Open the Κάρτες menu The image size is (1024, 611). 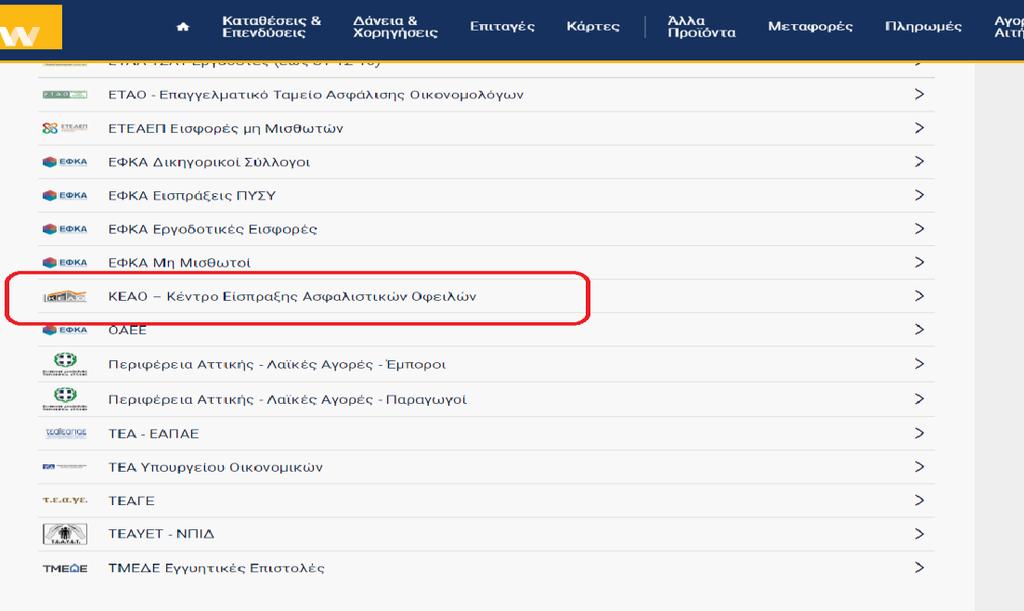click(x=593, y=27)
